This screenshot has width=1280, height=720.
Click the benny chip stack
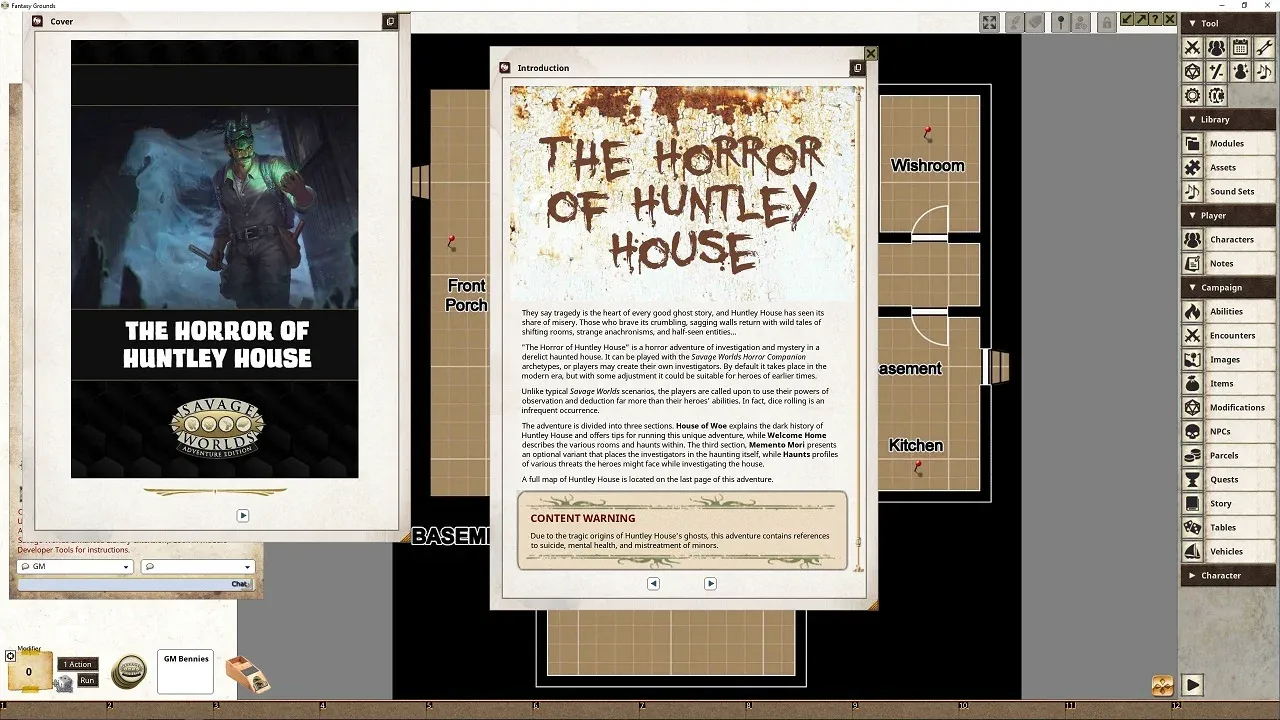click(129, 672)
